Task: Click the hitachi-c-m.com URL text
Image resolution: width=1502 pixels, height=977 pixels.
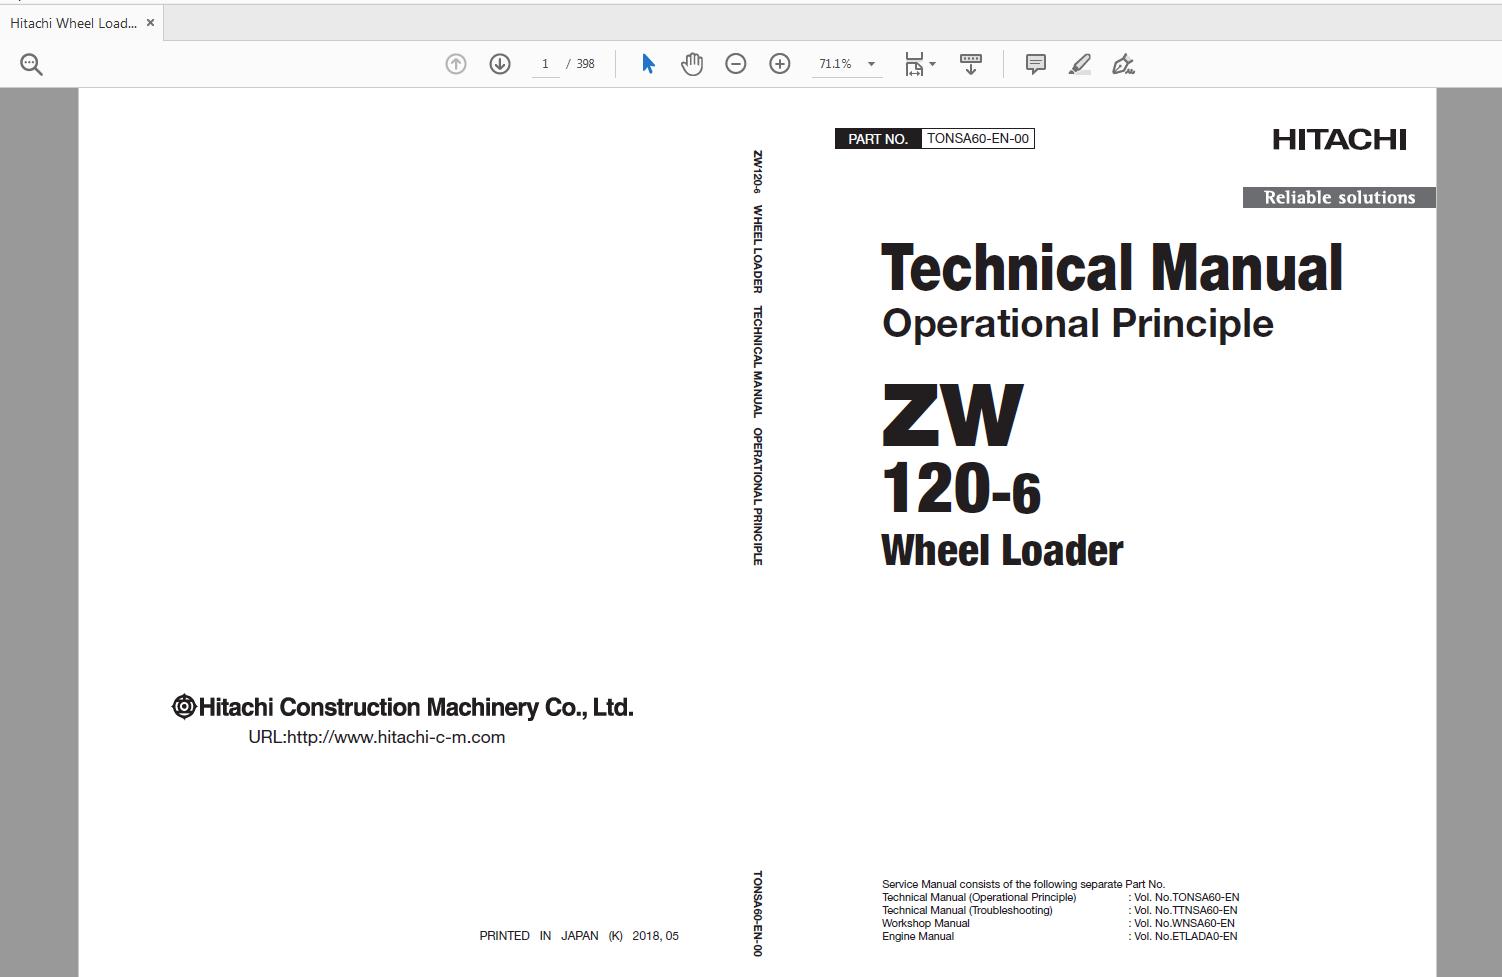Action: tap(377, 737)
